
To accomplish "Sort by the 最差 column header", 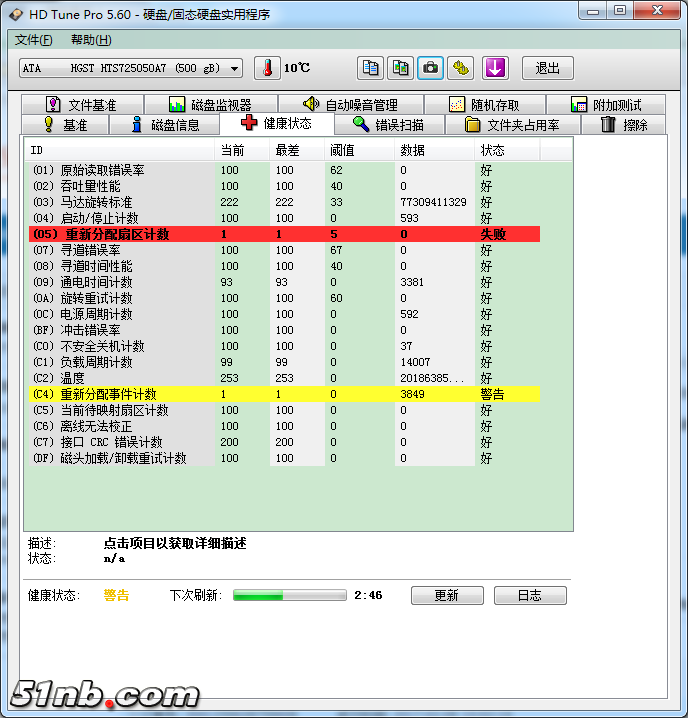I will click(x=297, y=150).
